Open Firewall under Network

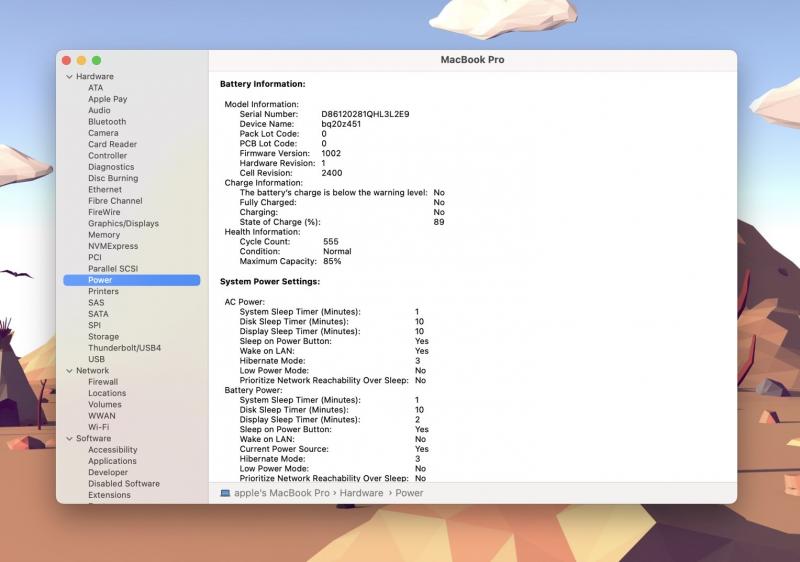pyautogui.click(x=103, y=382)
